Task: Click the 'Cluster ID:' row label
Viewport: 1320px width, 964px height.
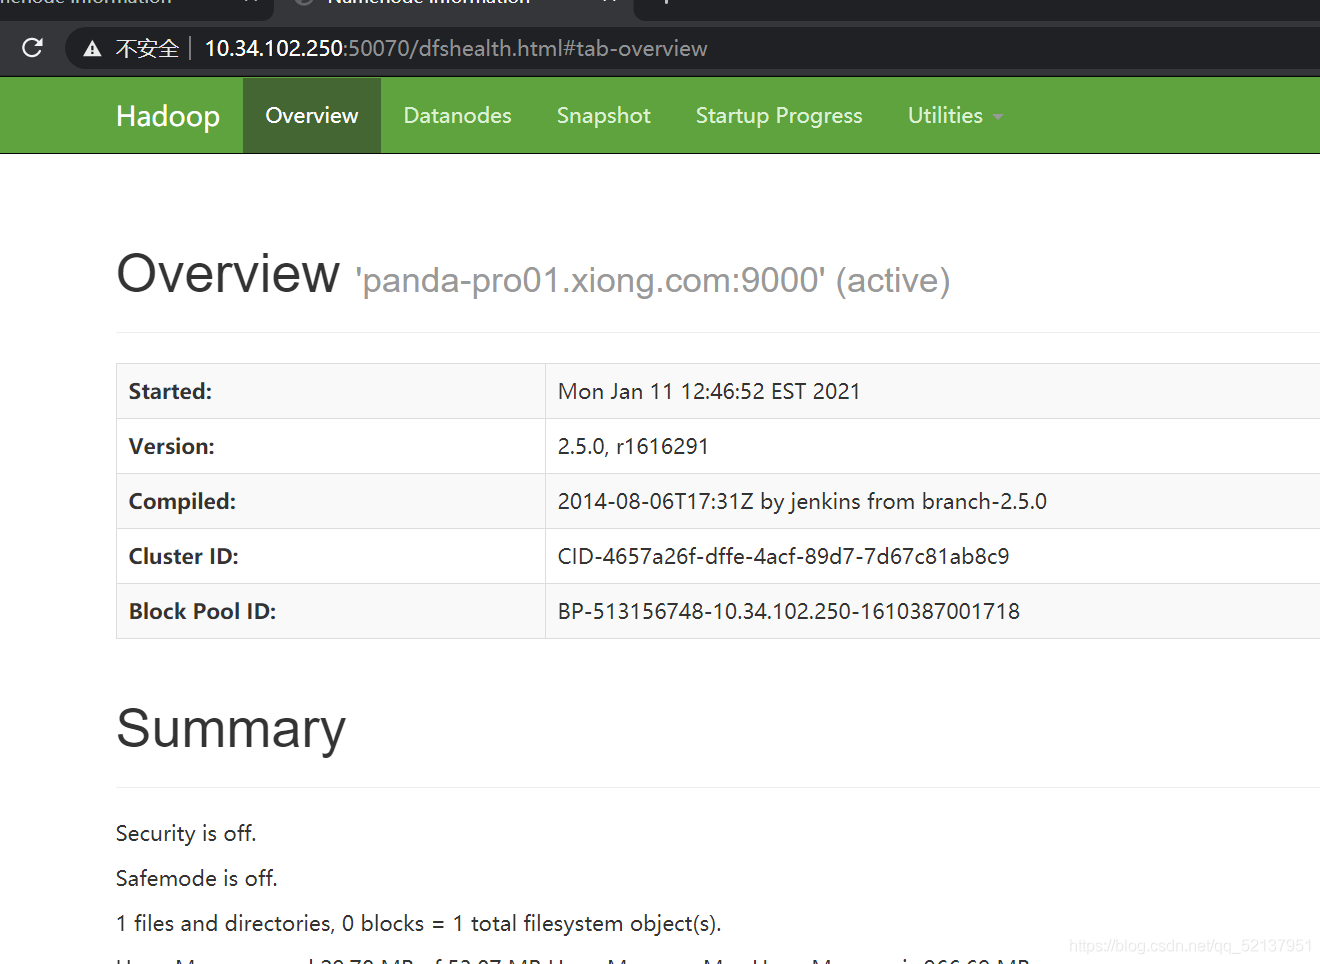Action: [184, 556]
